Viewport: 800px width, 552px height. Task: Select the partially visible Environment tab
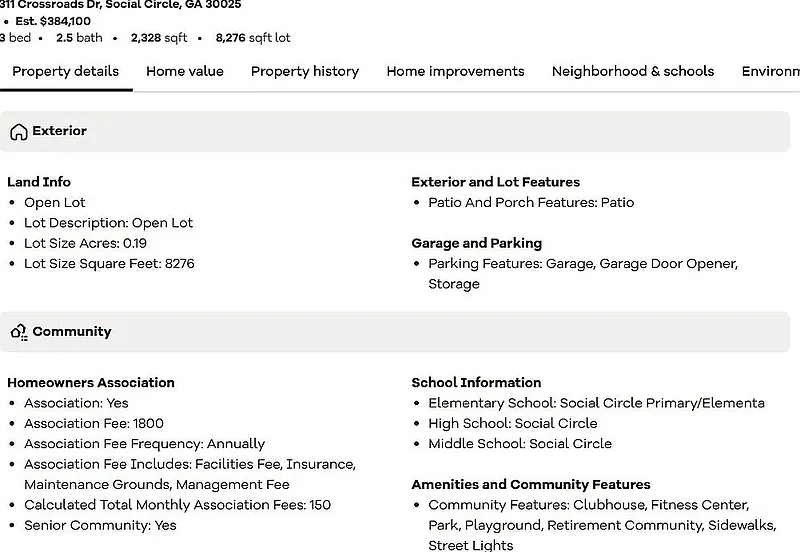click(x=770, y=71)
